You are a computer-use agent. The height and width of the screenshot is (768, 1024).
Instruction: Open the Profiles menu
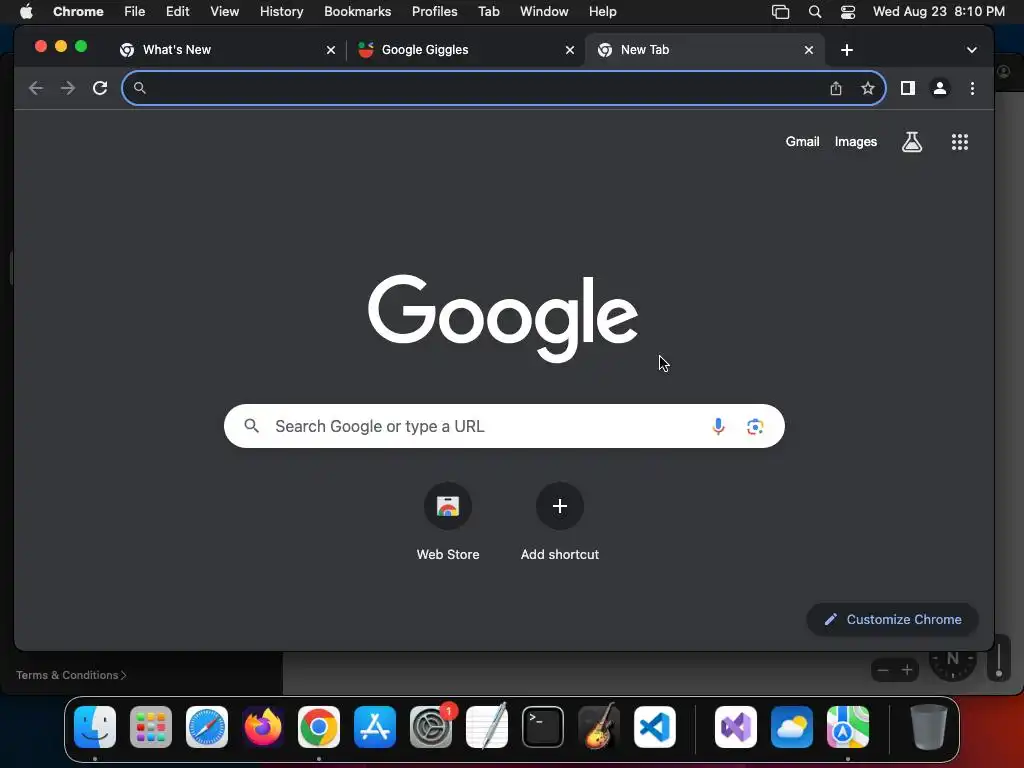pyautogui.click(x=434, y=12)
